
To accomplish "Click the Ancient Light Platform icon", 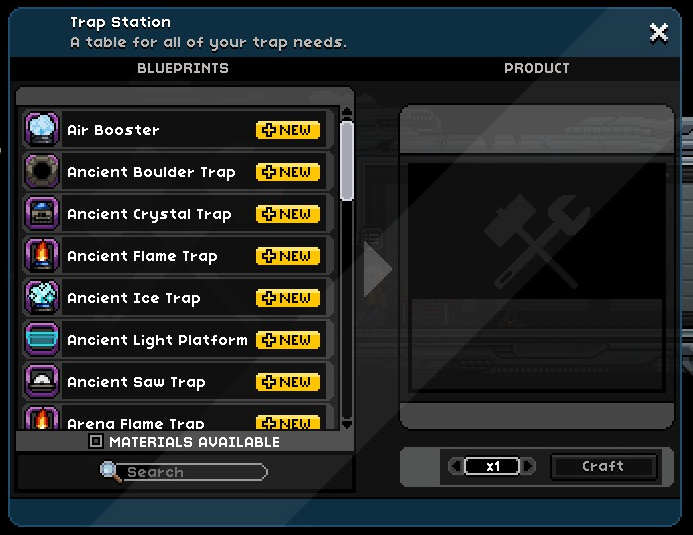I will pos(42,340).
